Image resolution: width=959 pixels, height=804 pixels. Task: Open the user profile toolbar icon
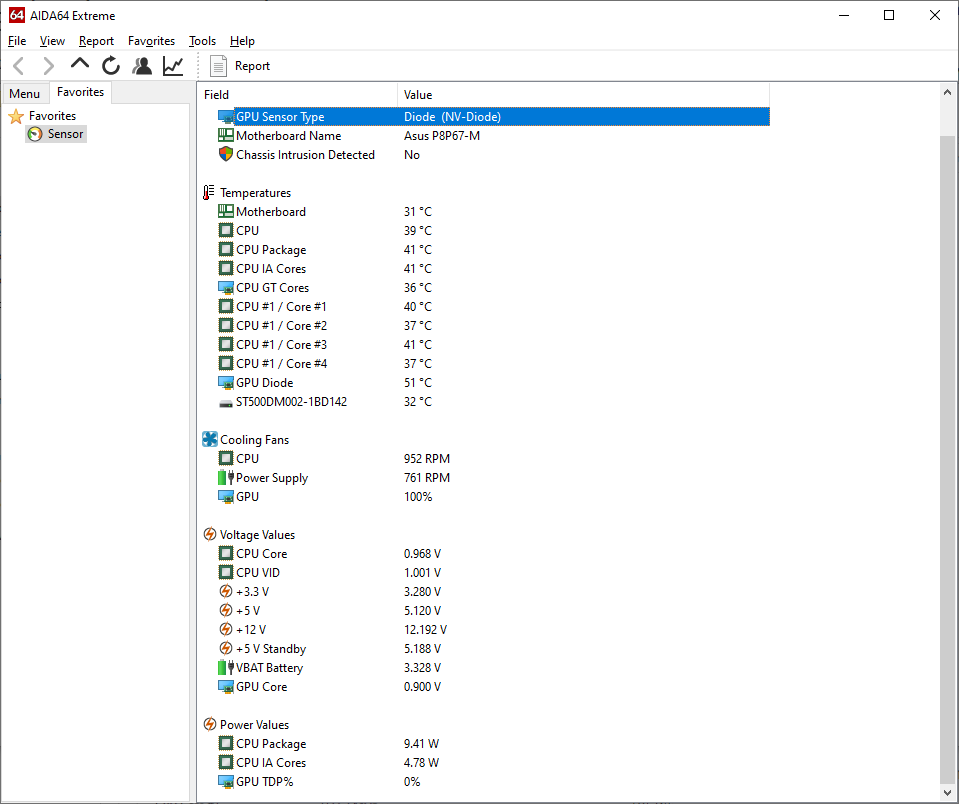(x=142, y=66)
